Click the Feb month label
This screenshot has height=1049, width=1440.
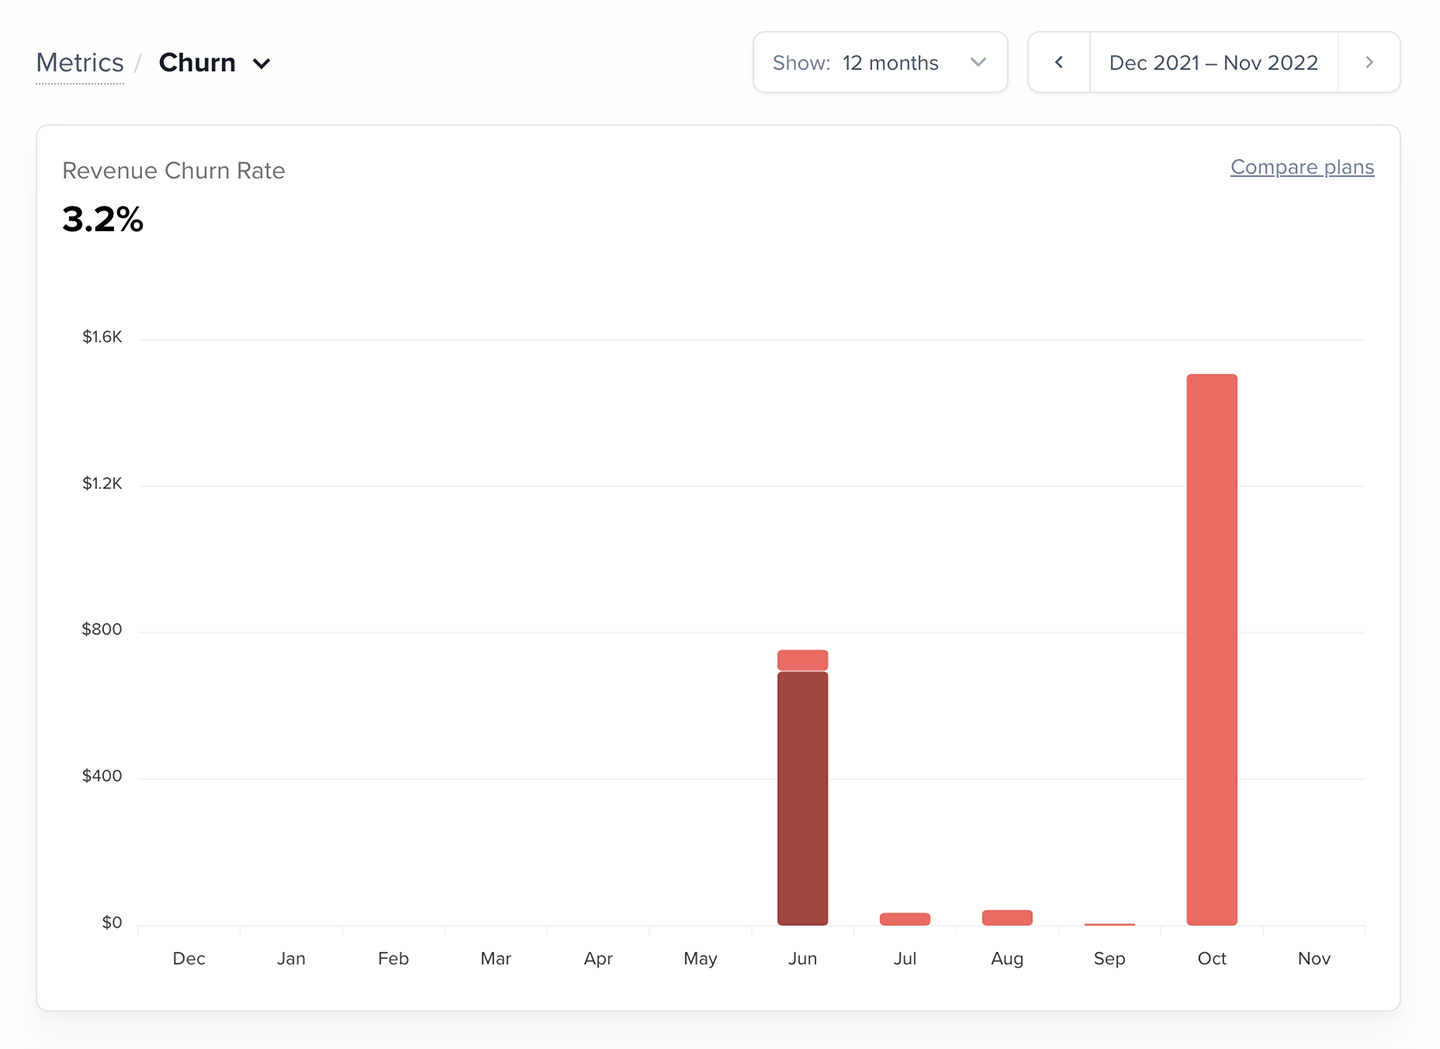click(x=393, y=959)
